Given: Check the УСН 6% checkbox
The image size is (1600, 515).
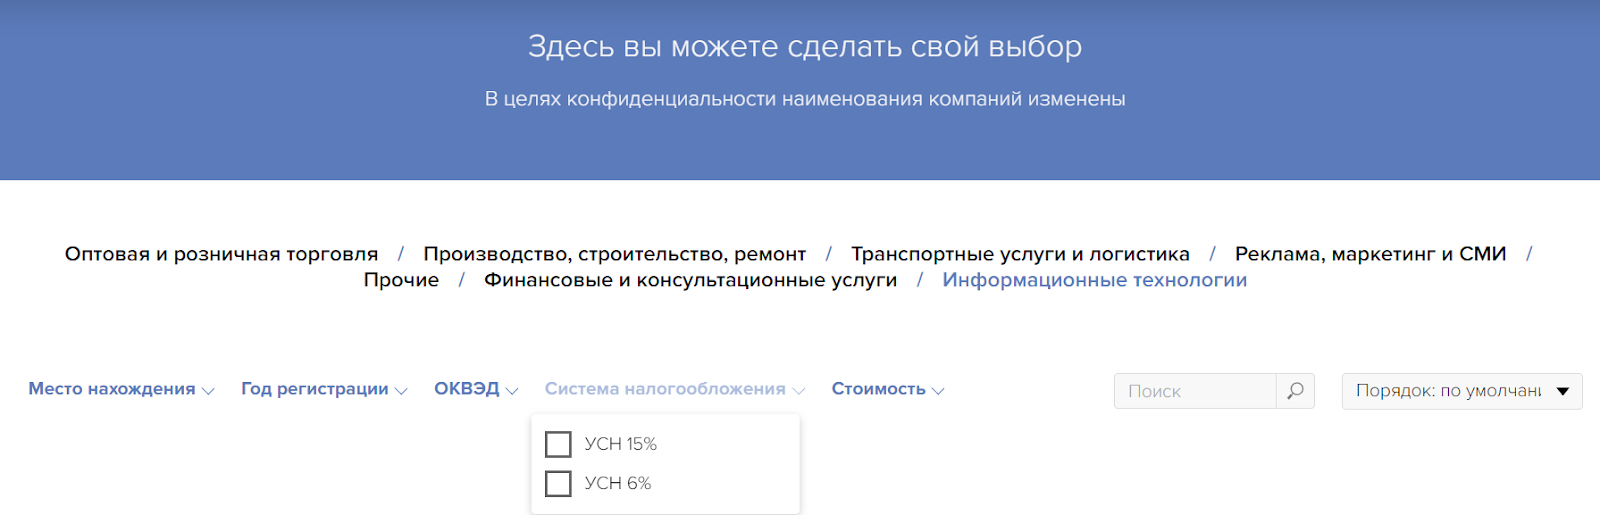Looking at the screenshot, I should tap(558, 484).
